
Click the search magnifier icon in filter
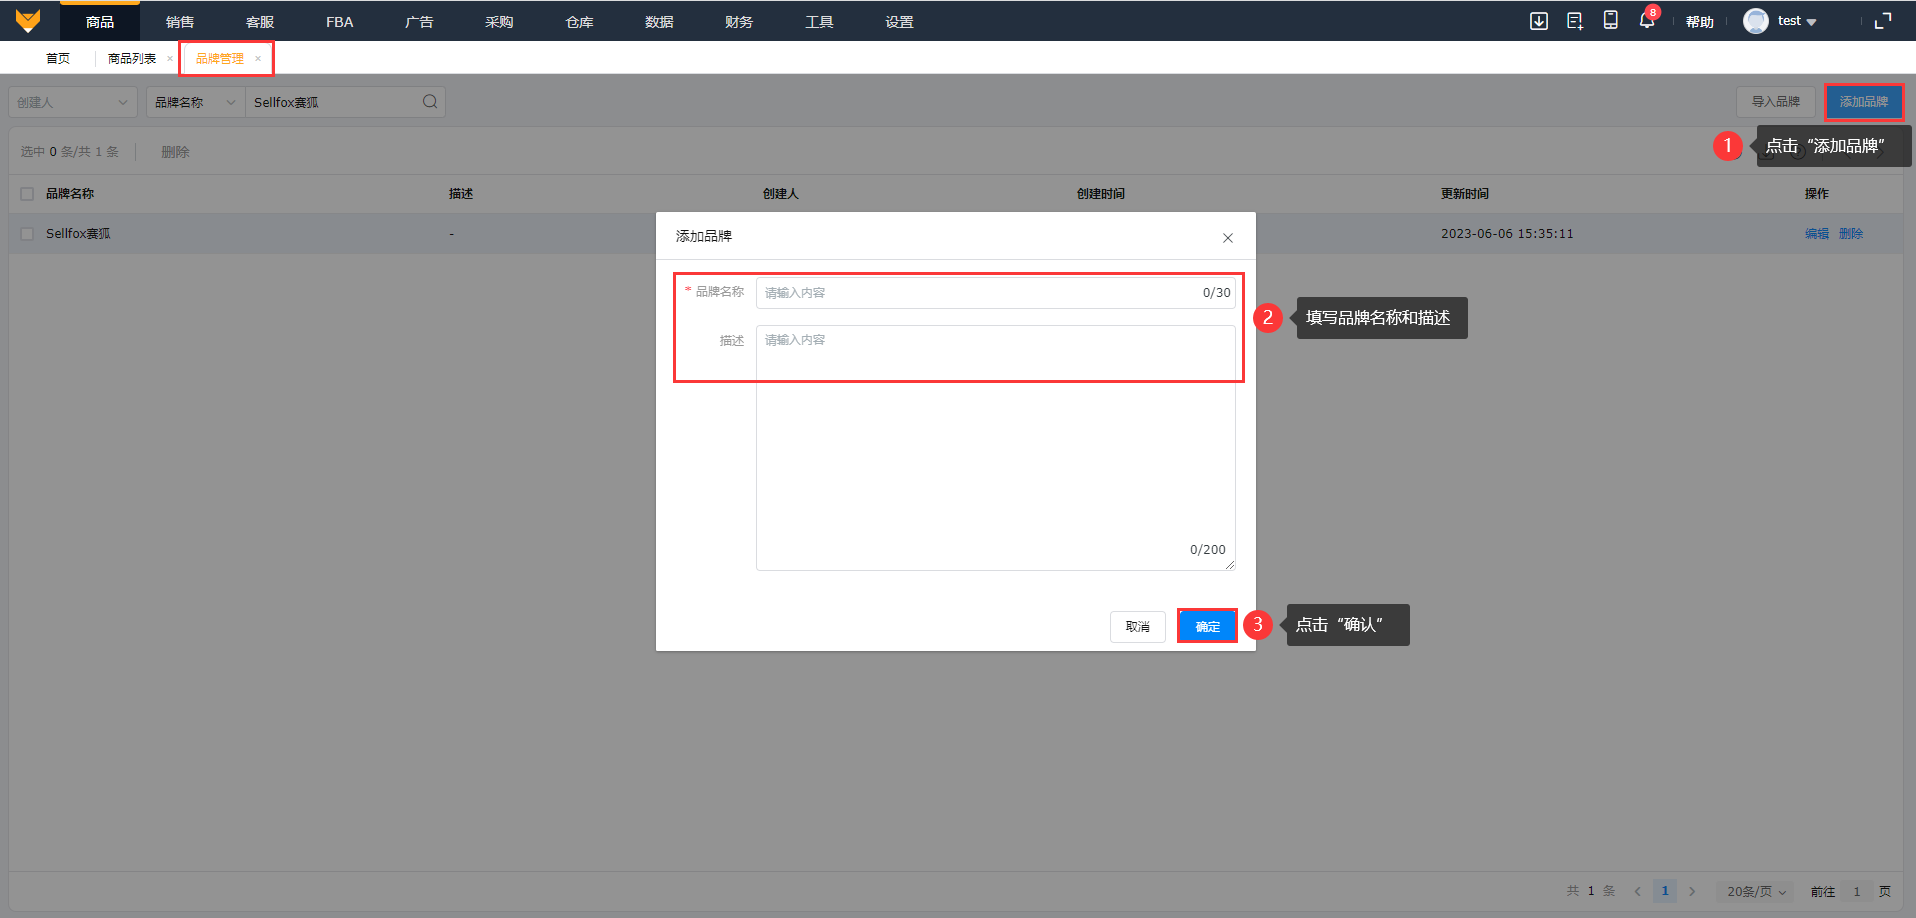point(430,101)
